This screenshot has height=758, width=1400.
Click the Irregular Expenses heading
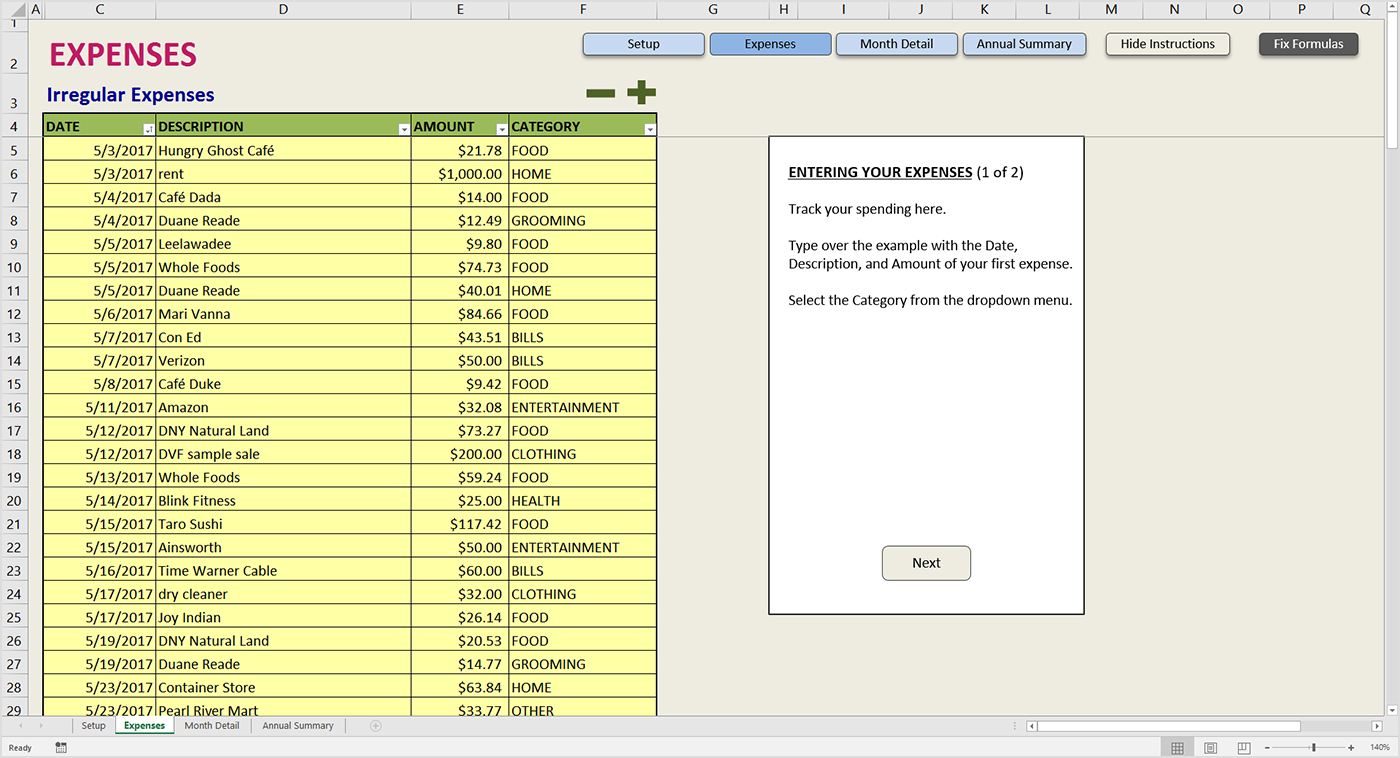[x=130, y=95]
